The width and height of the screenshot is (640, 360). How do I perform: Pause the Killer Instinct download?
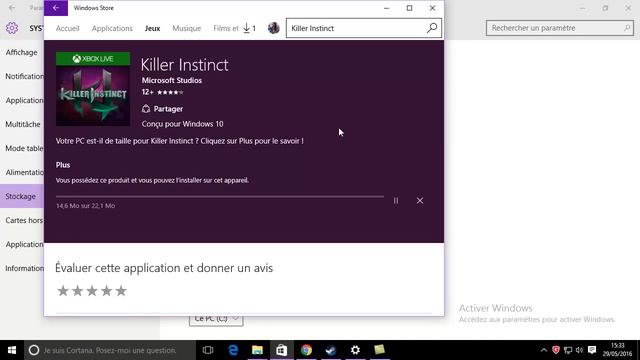396,200
